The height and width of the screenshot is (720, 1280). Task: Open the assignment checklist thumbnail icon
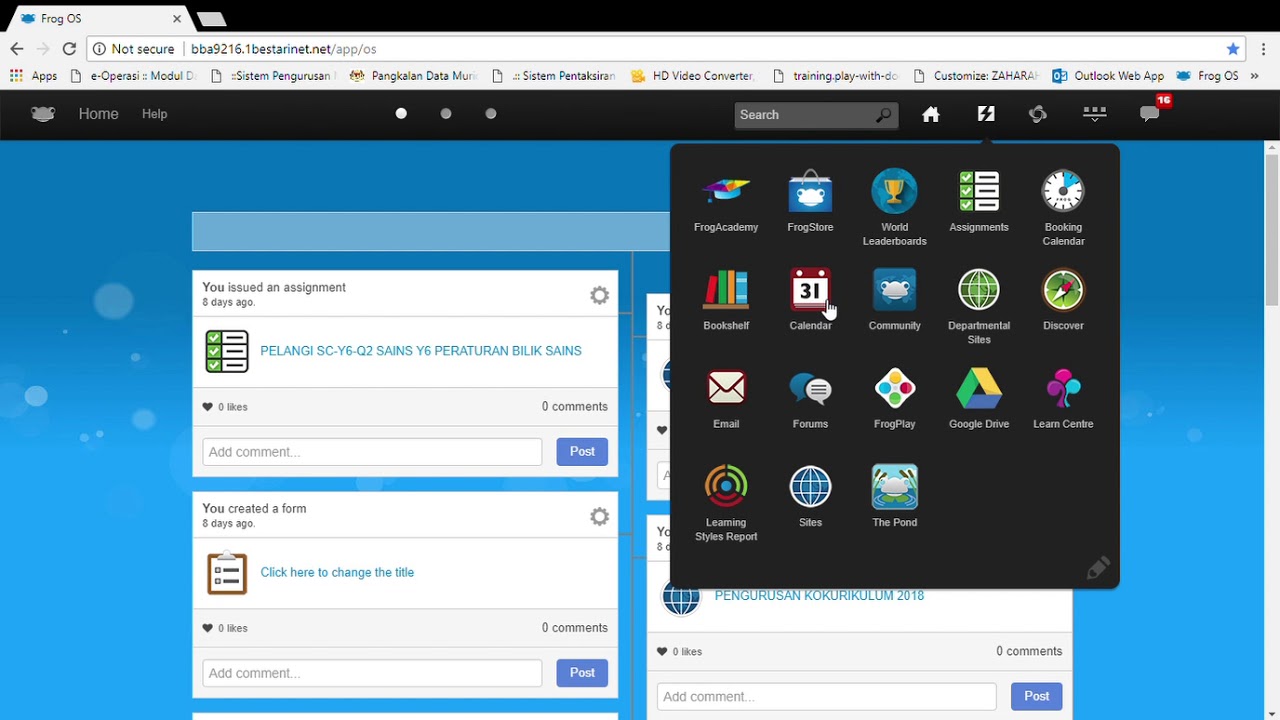coord(227,351)
